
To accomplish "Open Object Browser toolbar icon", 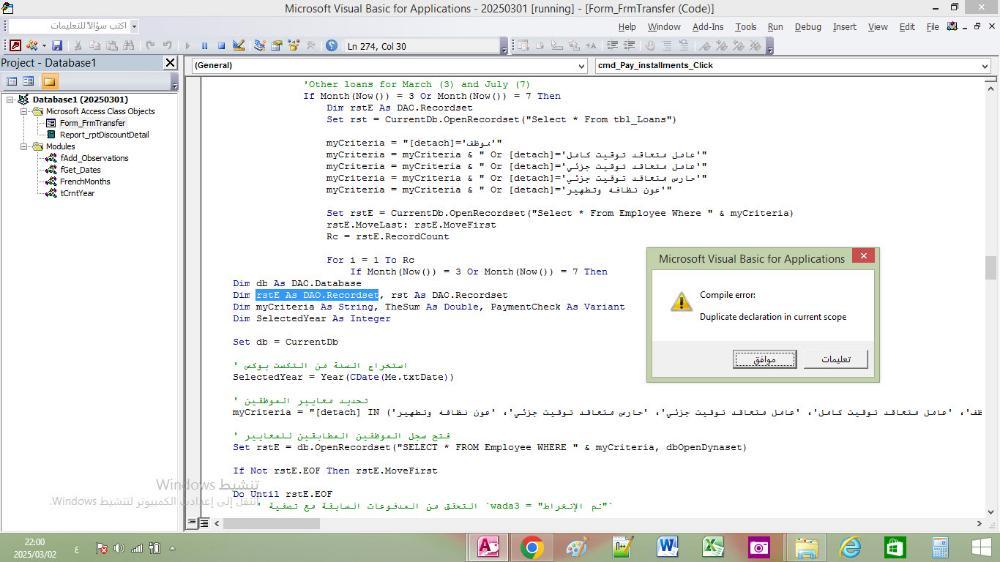I will [294, 46].
